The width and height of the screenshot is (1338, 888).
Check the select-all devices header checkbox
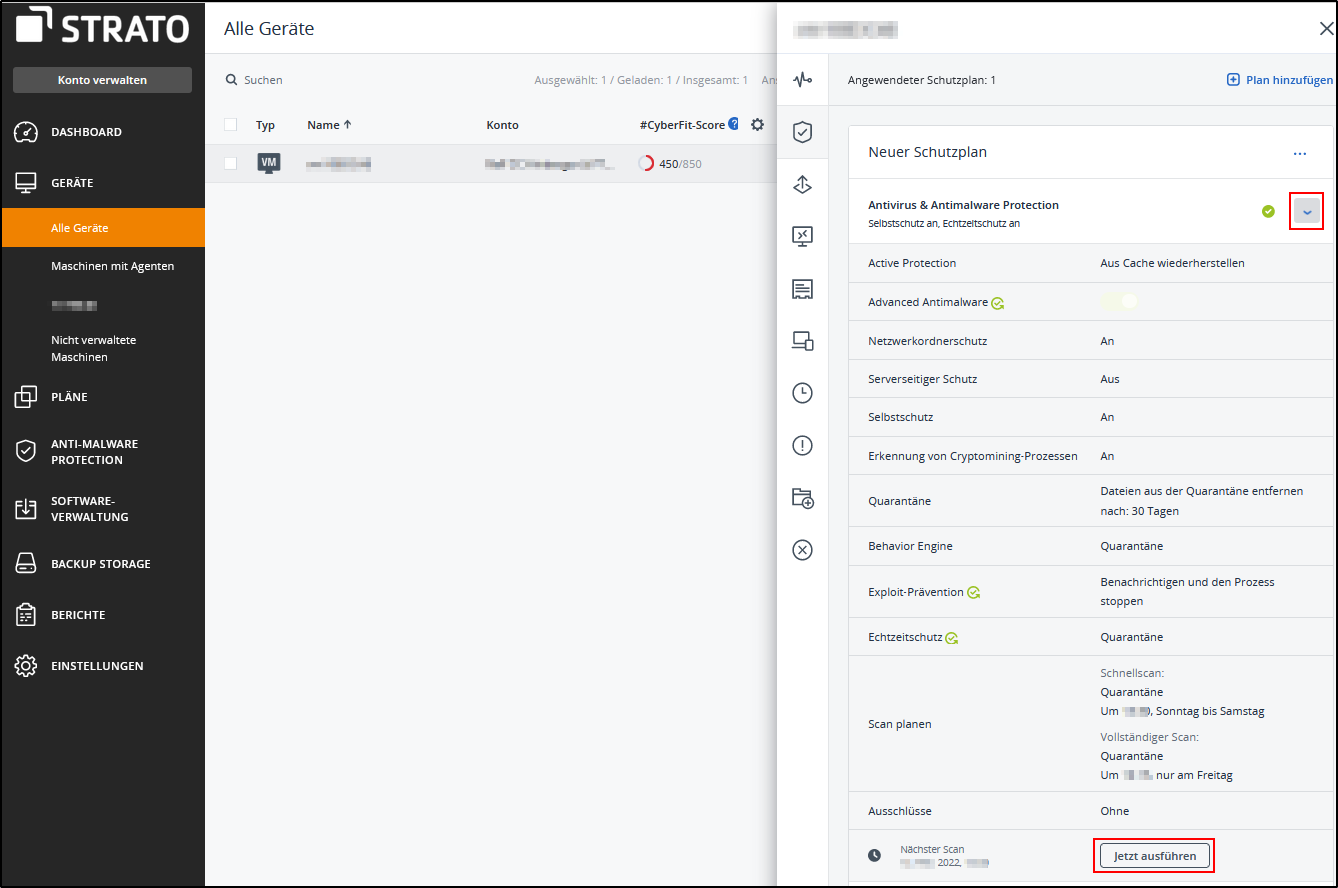(x=231, y=125)
